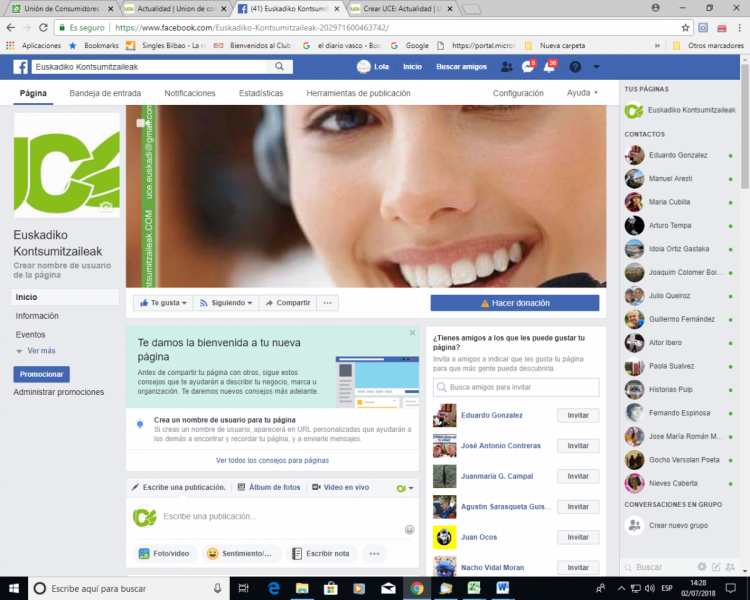Screen dimensions: 750x600
Task: Click Escribir nota button
Action: (x=321, y=554)
